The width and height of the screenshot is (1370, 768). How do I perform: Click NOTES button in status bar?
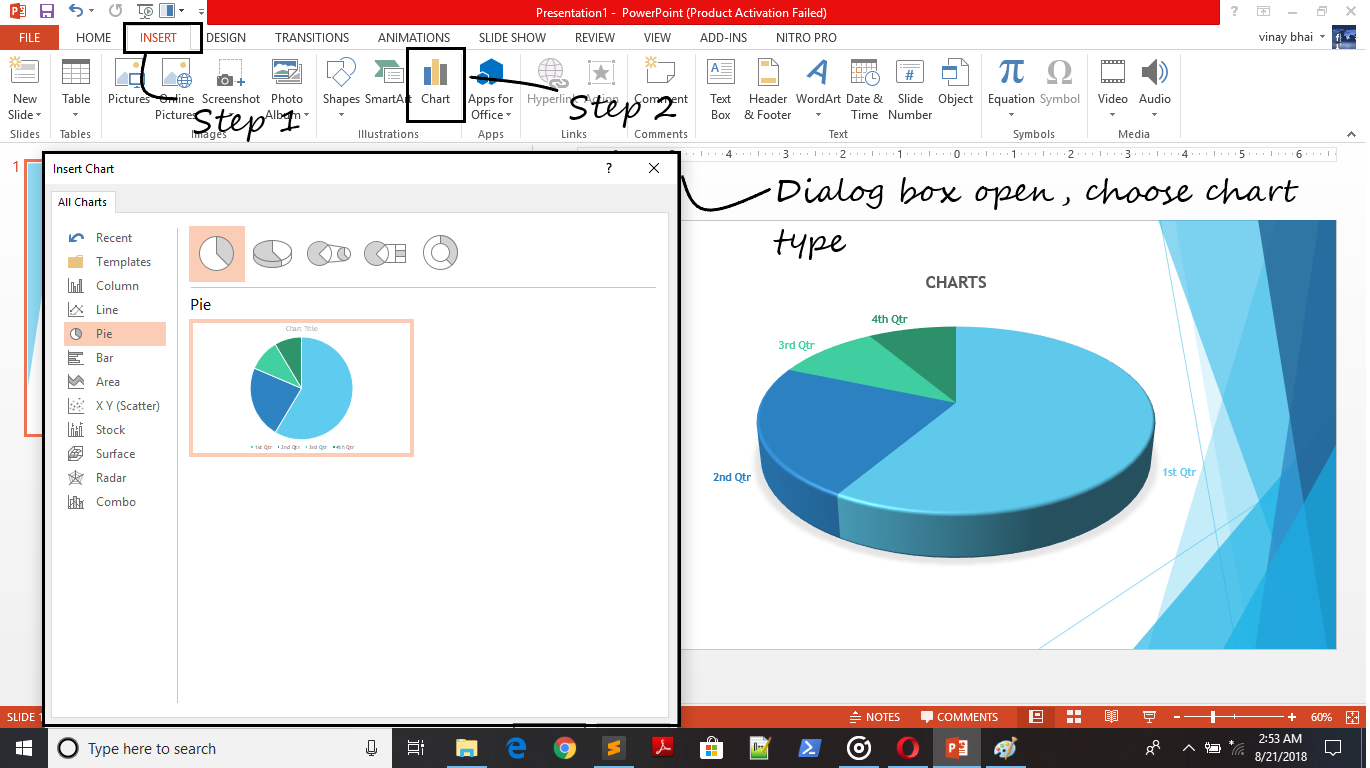874,717
